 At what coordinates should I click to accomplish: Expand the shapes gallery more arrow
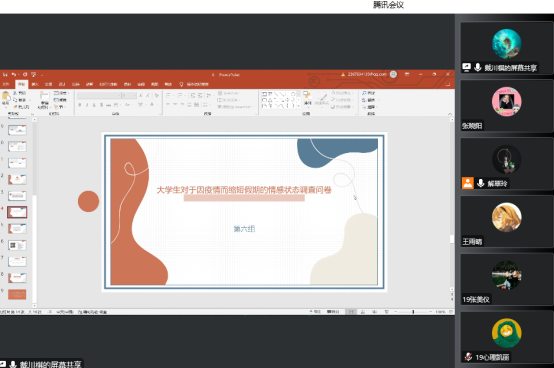tap(299, 106)
